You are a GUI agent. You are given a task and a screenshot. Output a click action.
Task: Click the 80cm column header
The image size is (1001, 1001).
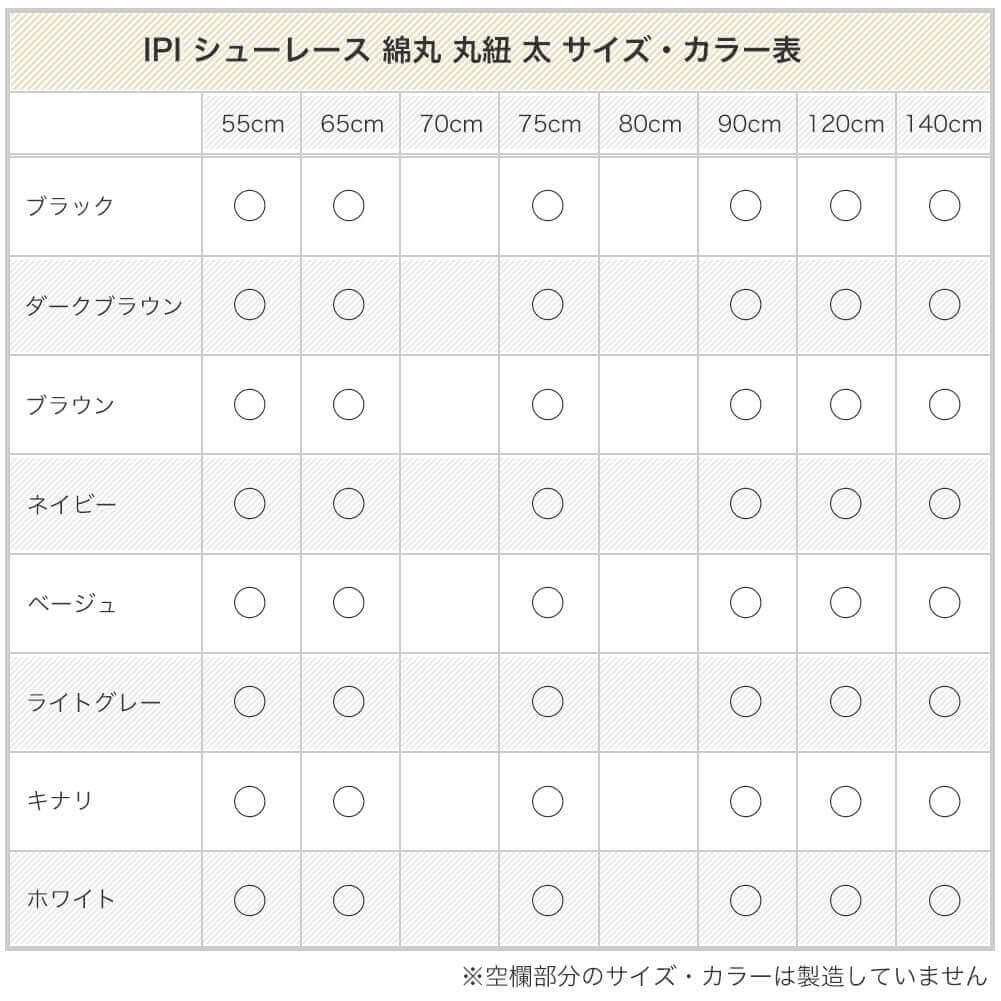650,124
